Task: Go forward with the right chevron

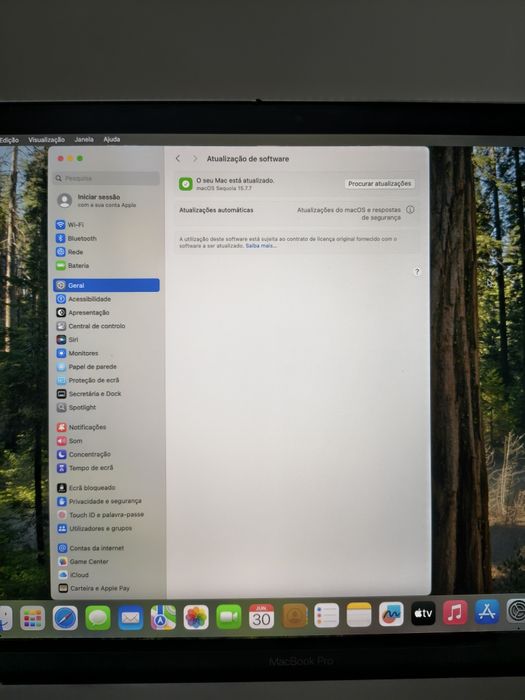Action: [x=195, y=158]
